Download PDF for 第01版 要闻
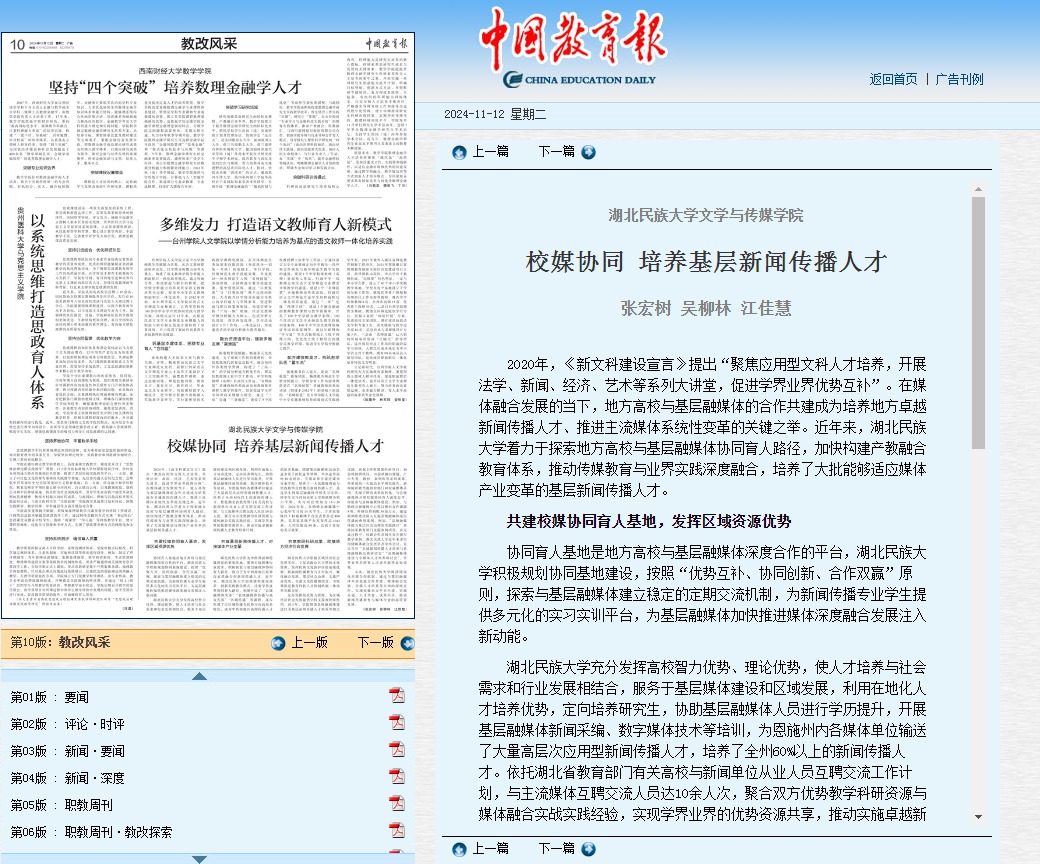Screen dimensions: 1040x864 397,696
